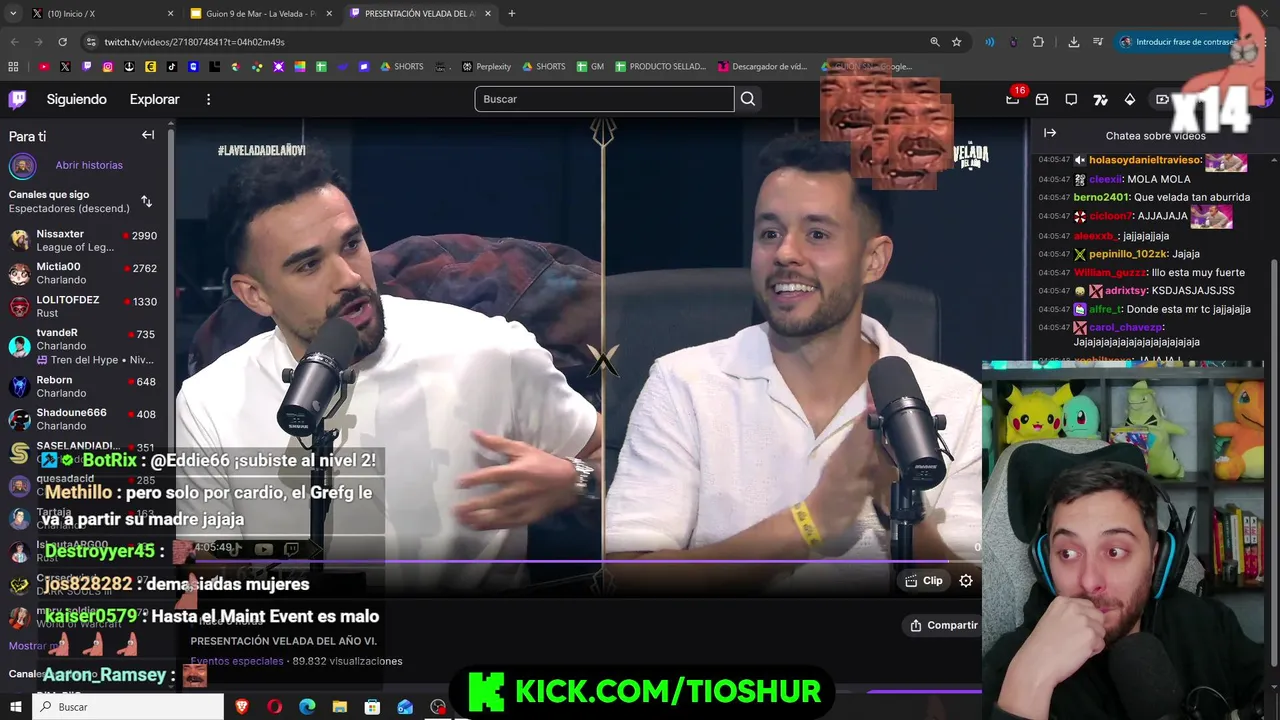Collapse the chat panel arrow
The height and width of the screenshot is (720, 1280).
[1050, 132]
